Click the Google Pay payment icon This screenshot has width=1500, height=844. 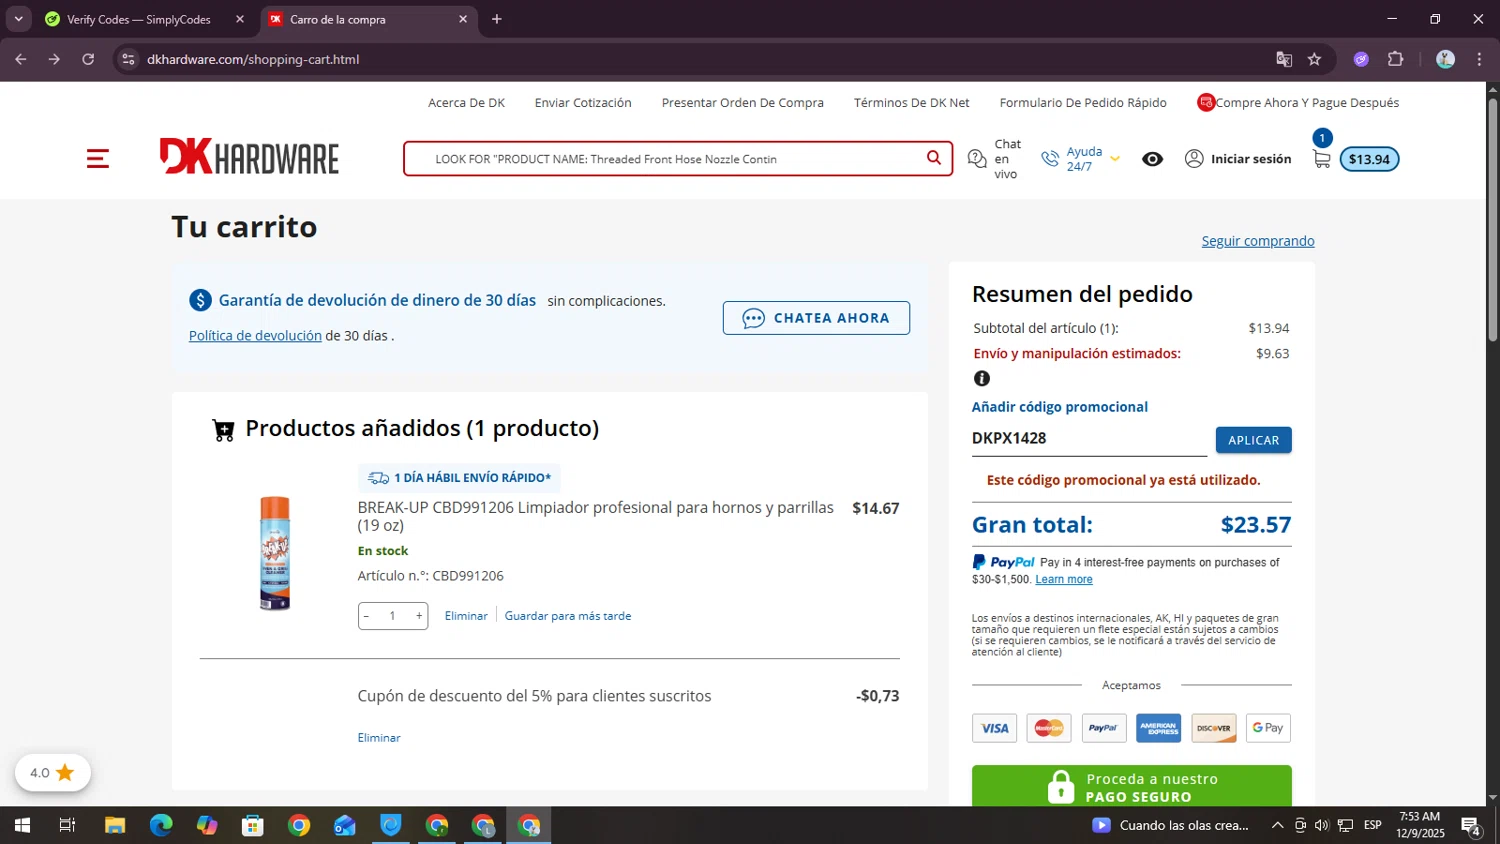point(1268,728)
